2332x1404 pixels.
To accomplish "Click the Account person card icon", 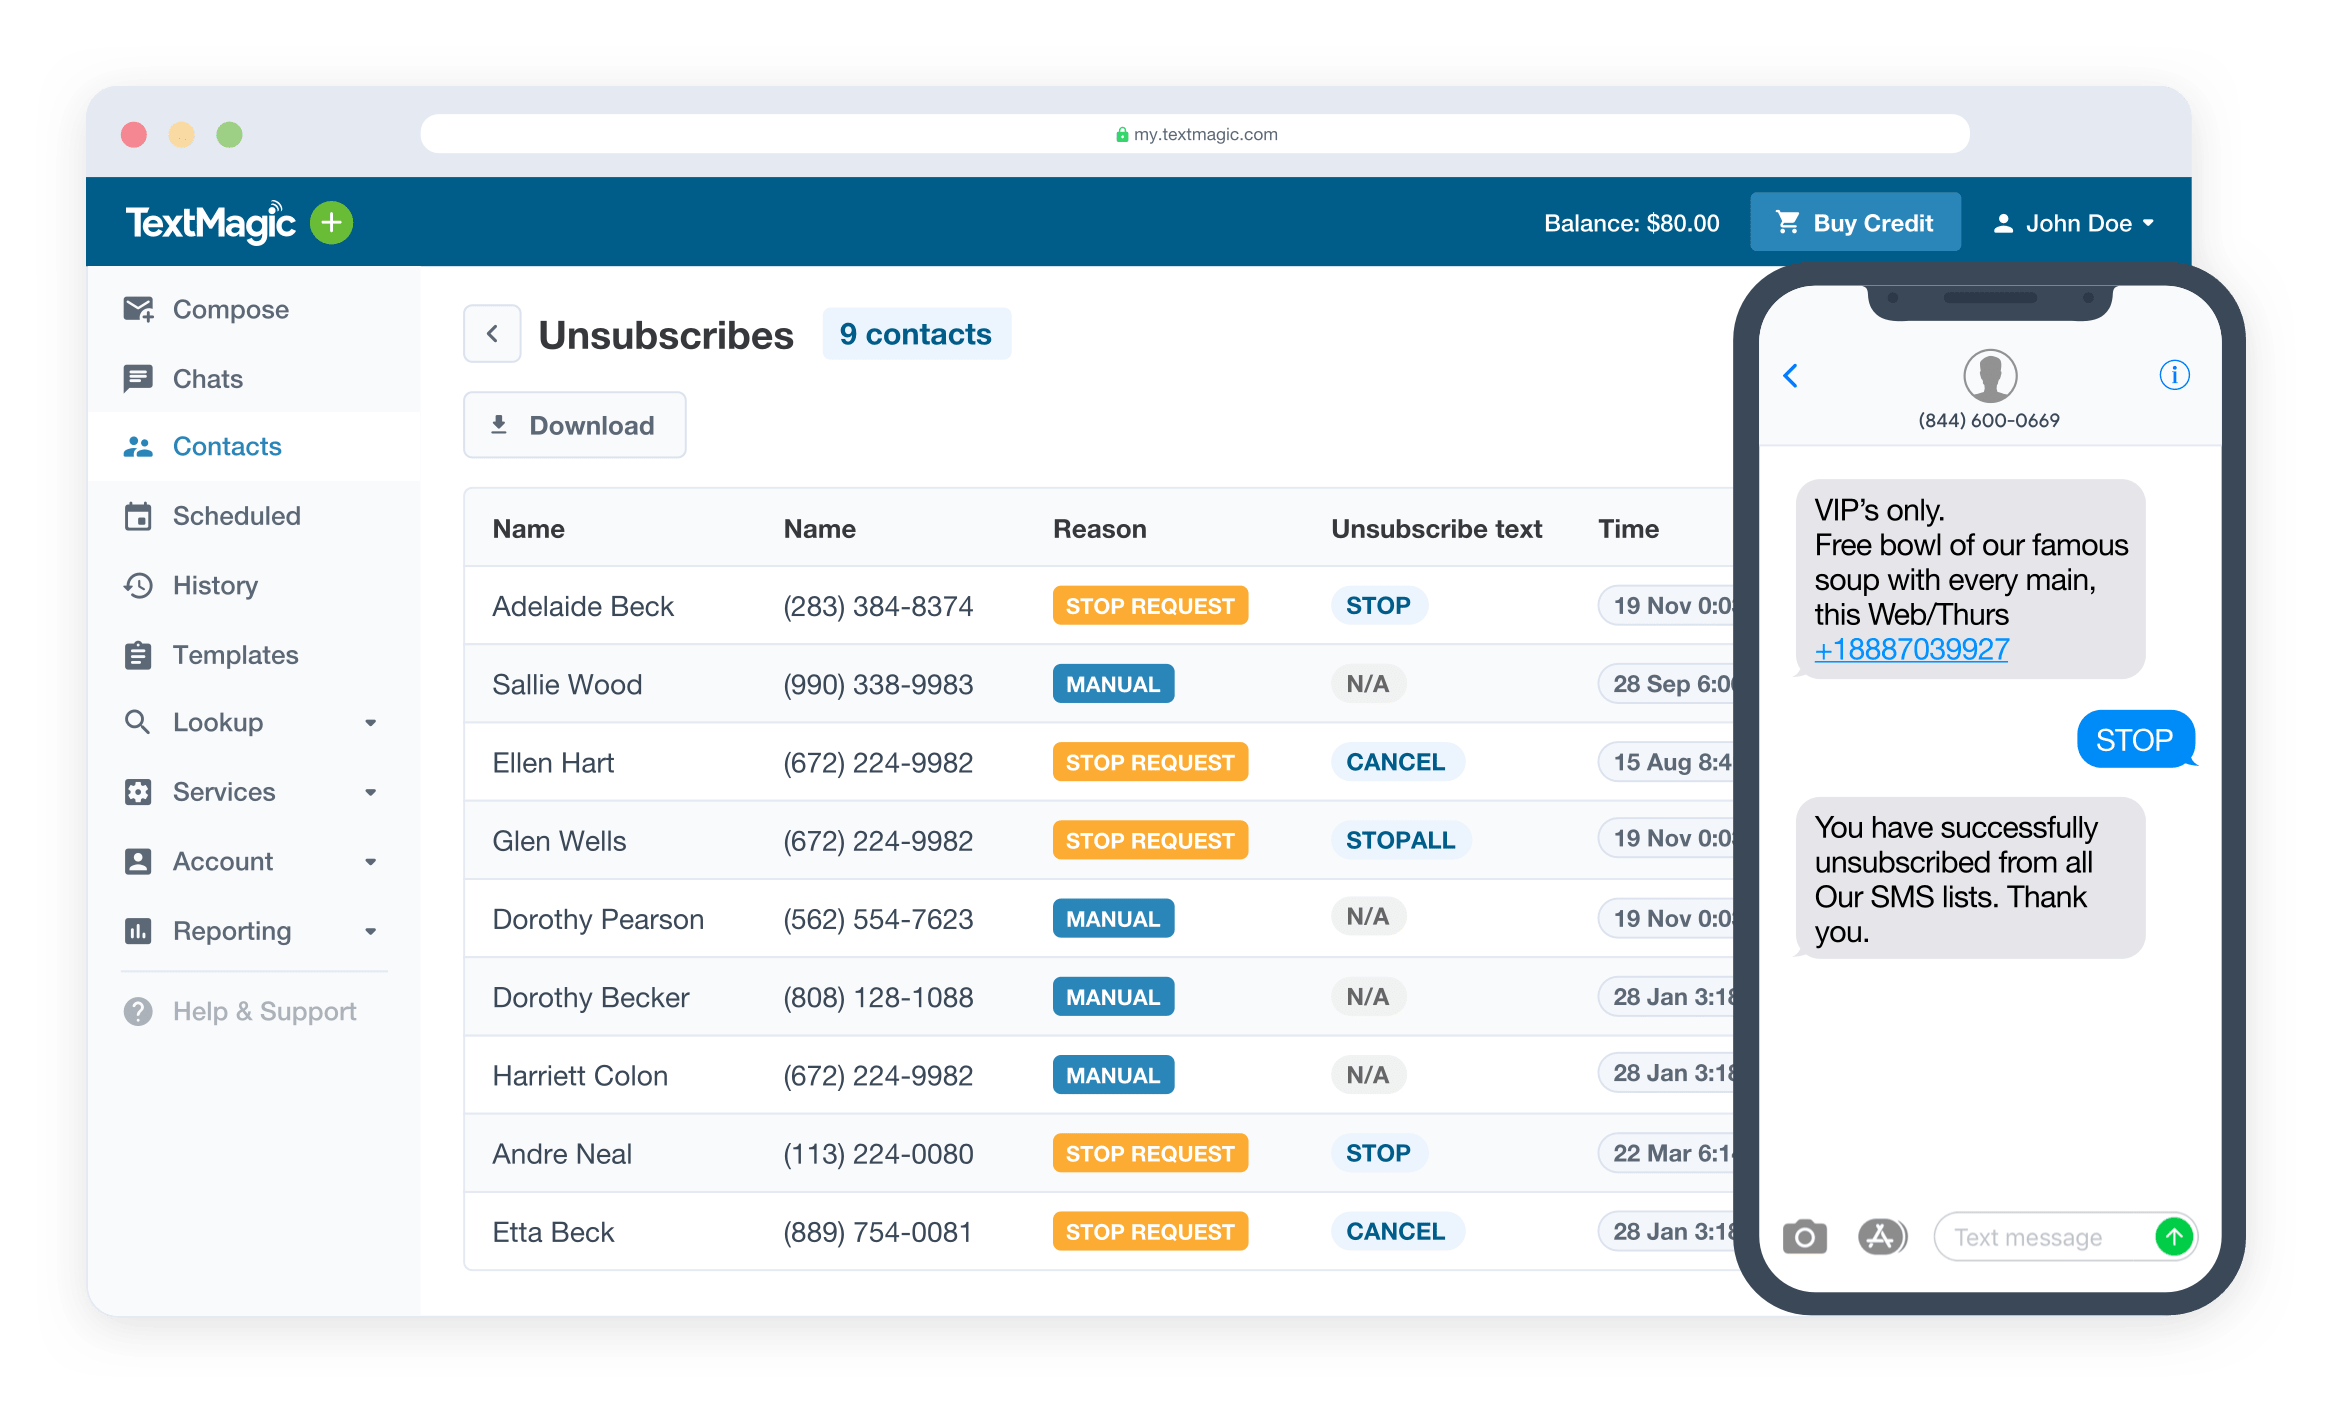I will tap(138, 861).
